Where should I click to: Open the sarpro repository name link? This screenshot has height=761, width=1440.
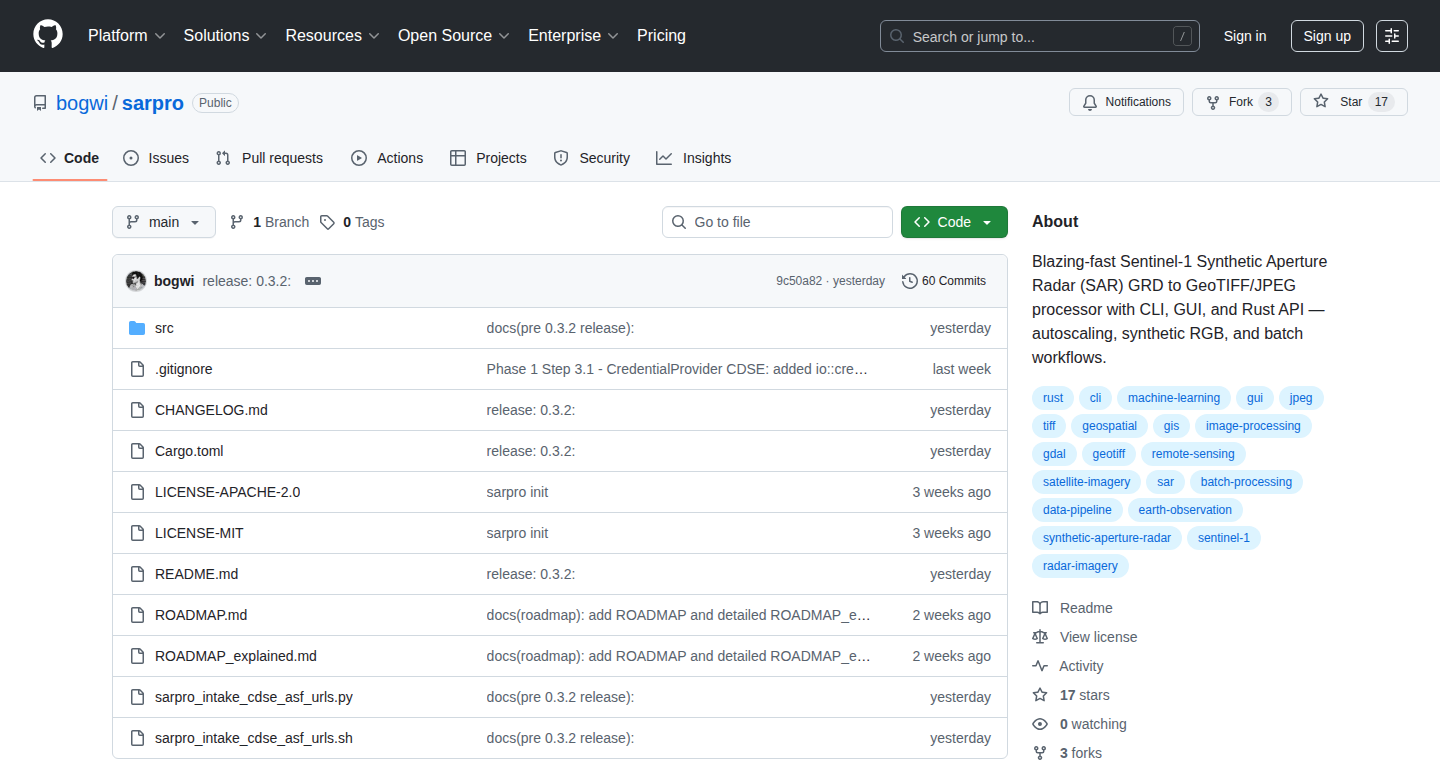coord(153,103)
